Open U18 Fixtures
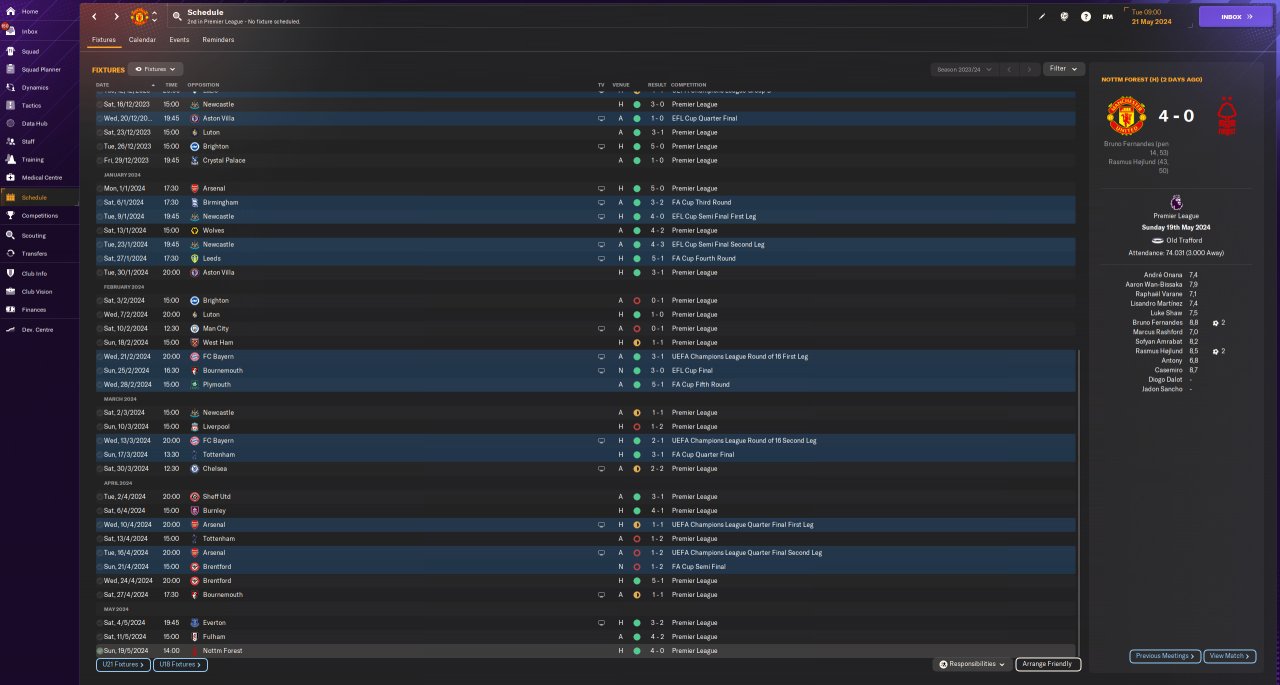Image resolution: width=1280 pixels, height=685 pixels. tap(180, 664)
